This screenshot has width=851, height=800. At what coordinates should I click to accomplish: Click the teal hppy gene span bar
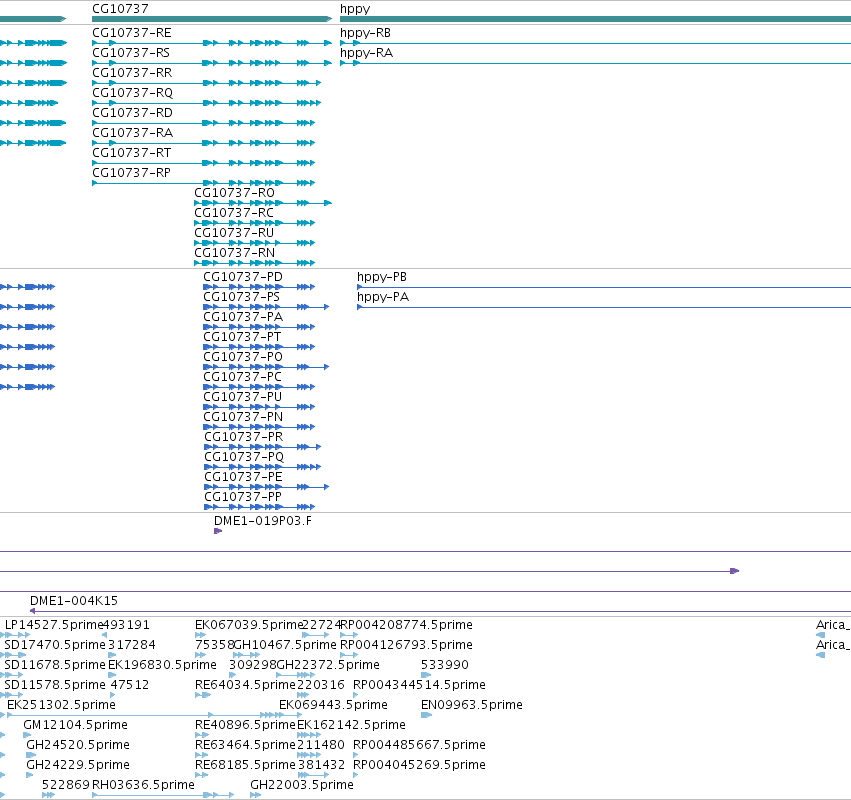(595, 19)
